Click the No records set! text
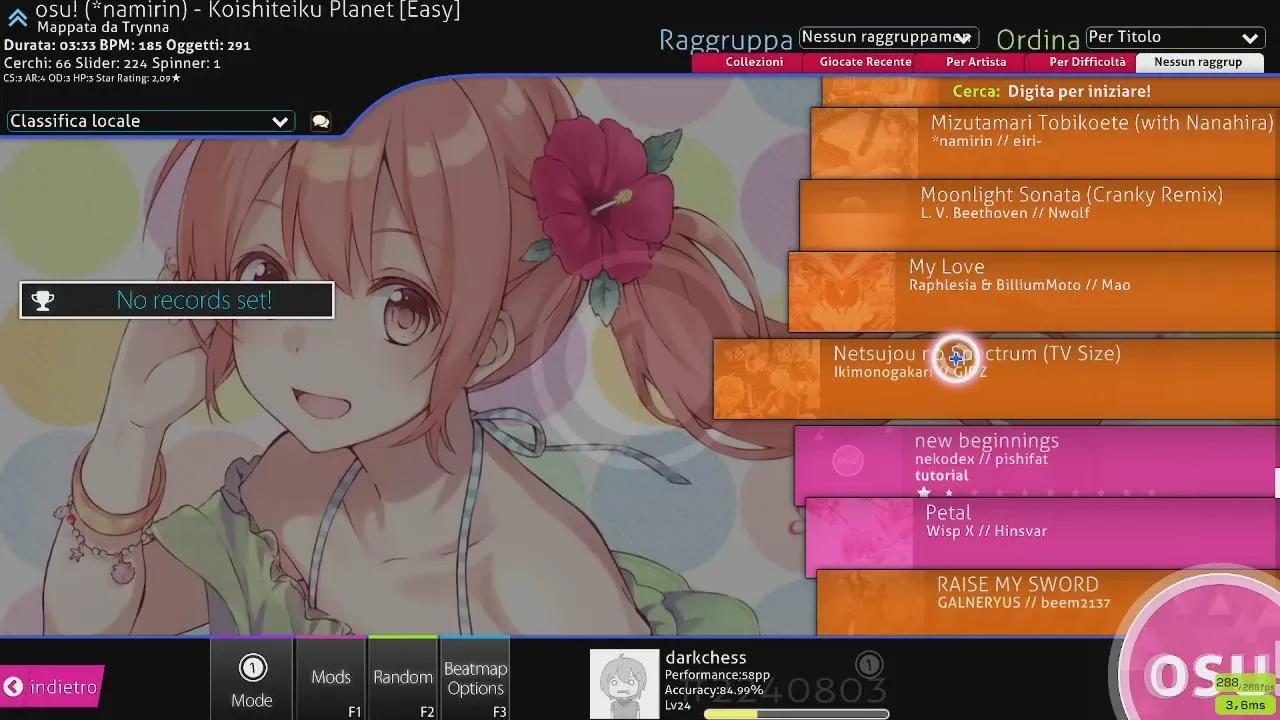 point(194,300)
